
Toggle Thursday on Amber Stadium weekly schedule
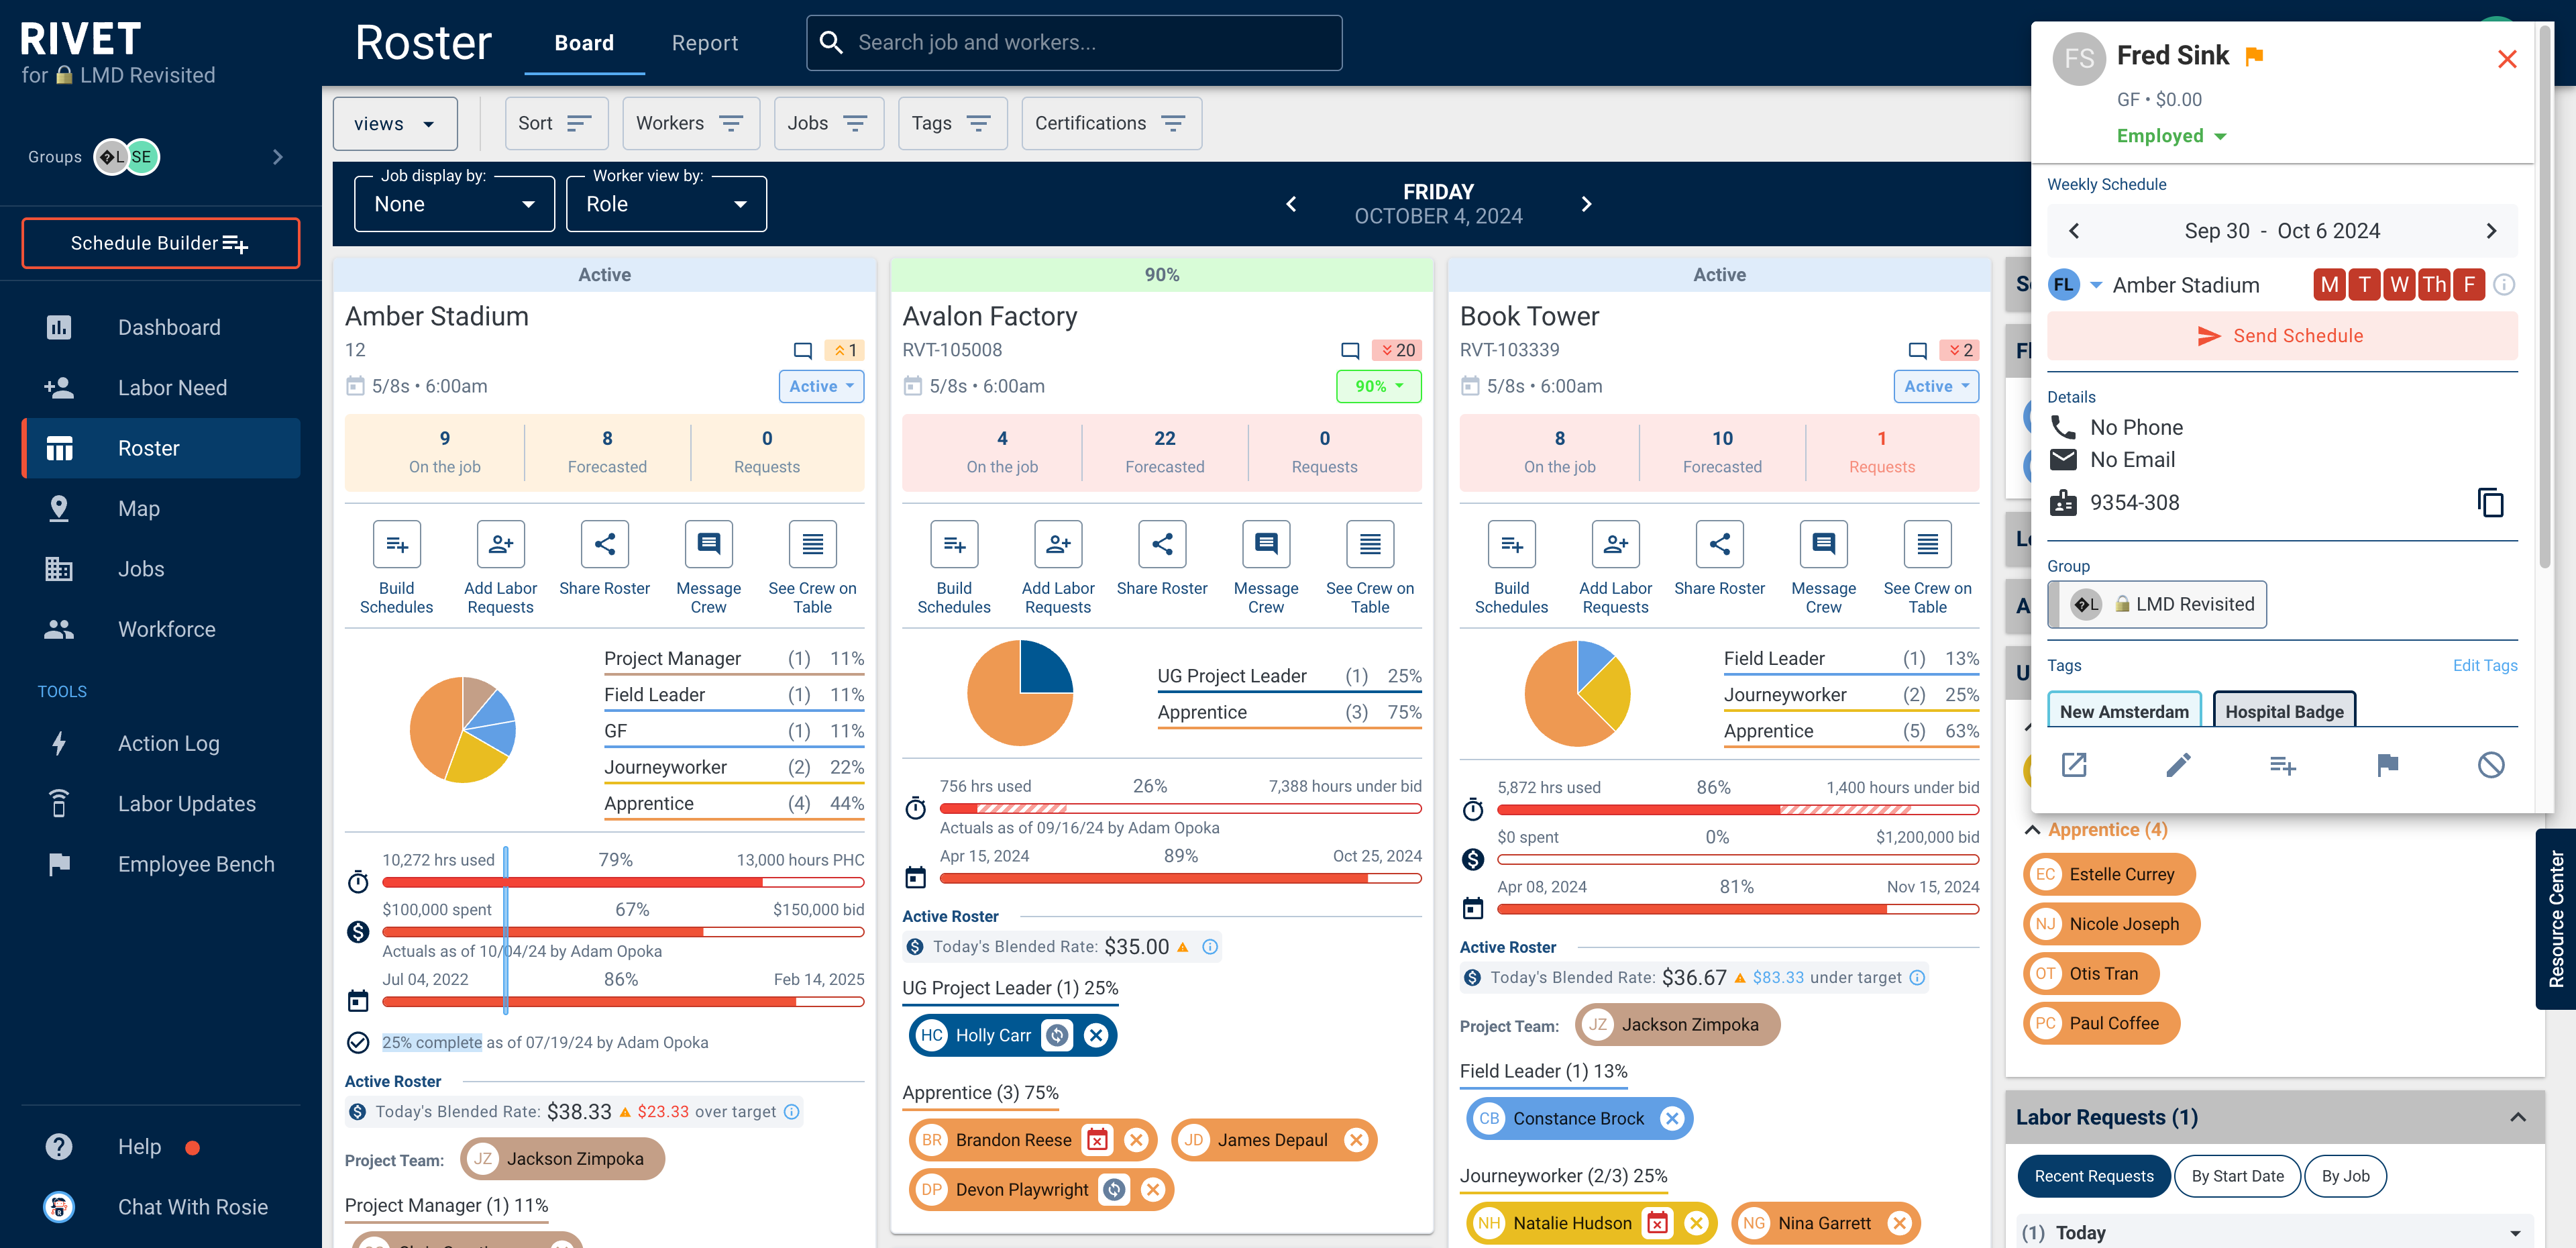tap(2434, 285)
